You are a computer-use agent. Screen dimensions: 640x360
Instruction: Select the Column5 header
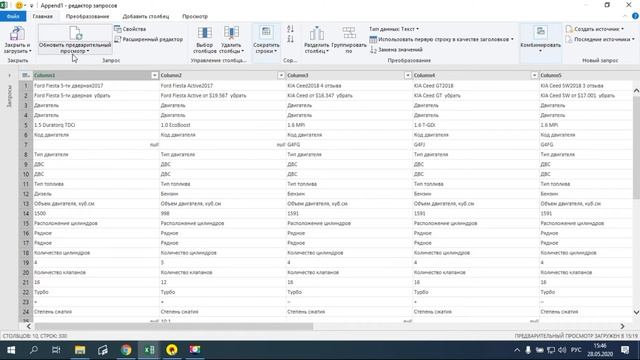(585, 75)
